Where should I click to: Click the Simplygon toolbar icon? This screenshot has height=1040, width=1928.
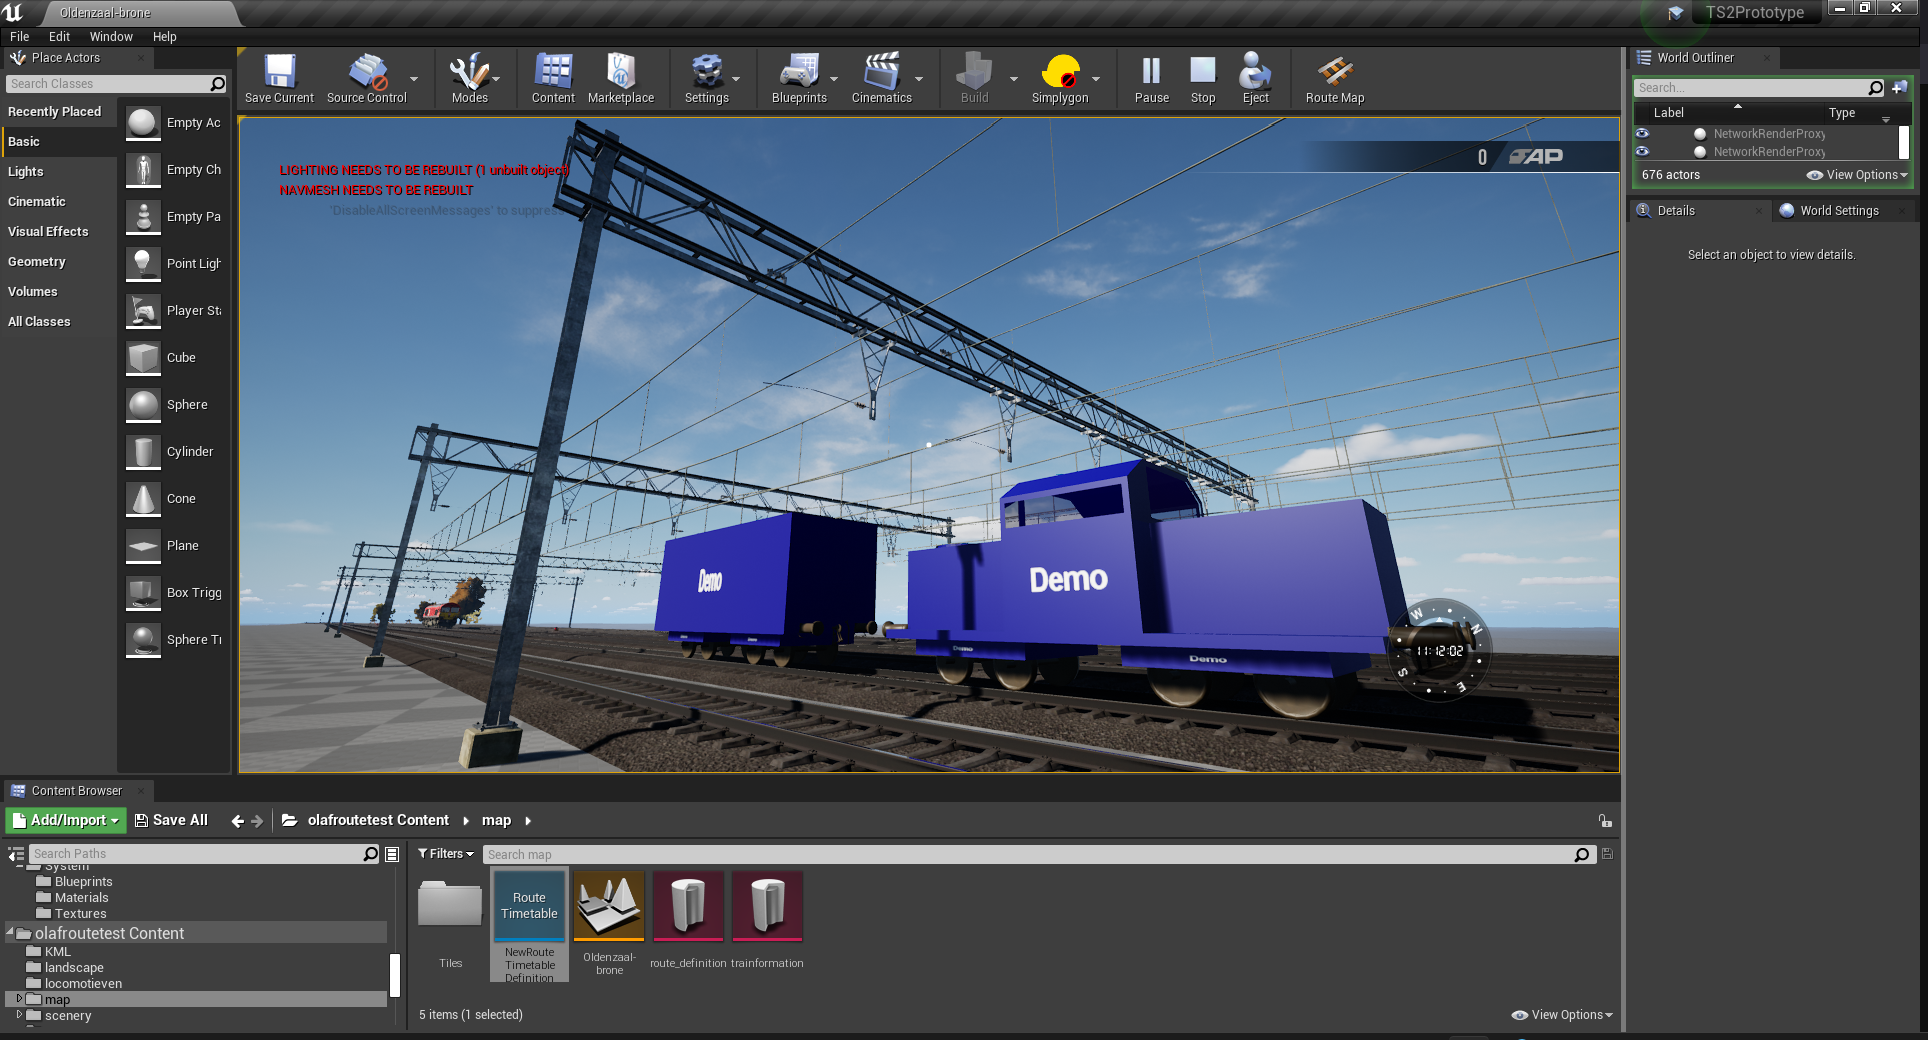[x=1059, y=78]
